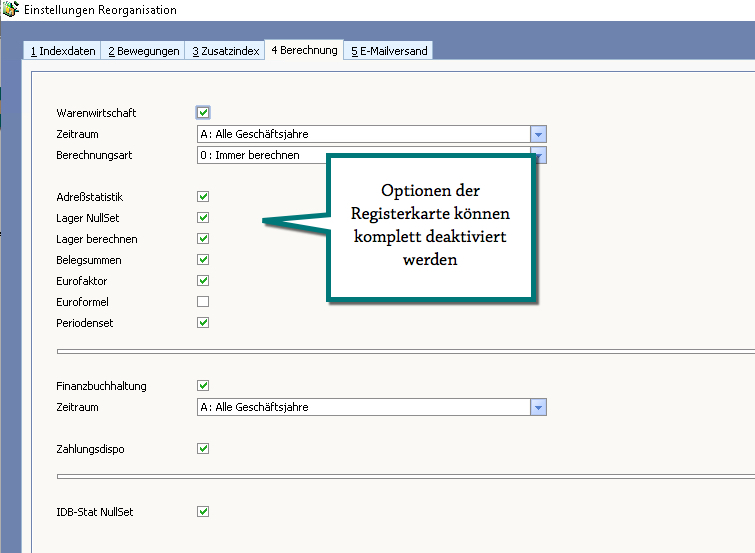Uncheck the Belegsummen checkbox
The image size is (755, 553).
pos(203,260)
